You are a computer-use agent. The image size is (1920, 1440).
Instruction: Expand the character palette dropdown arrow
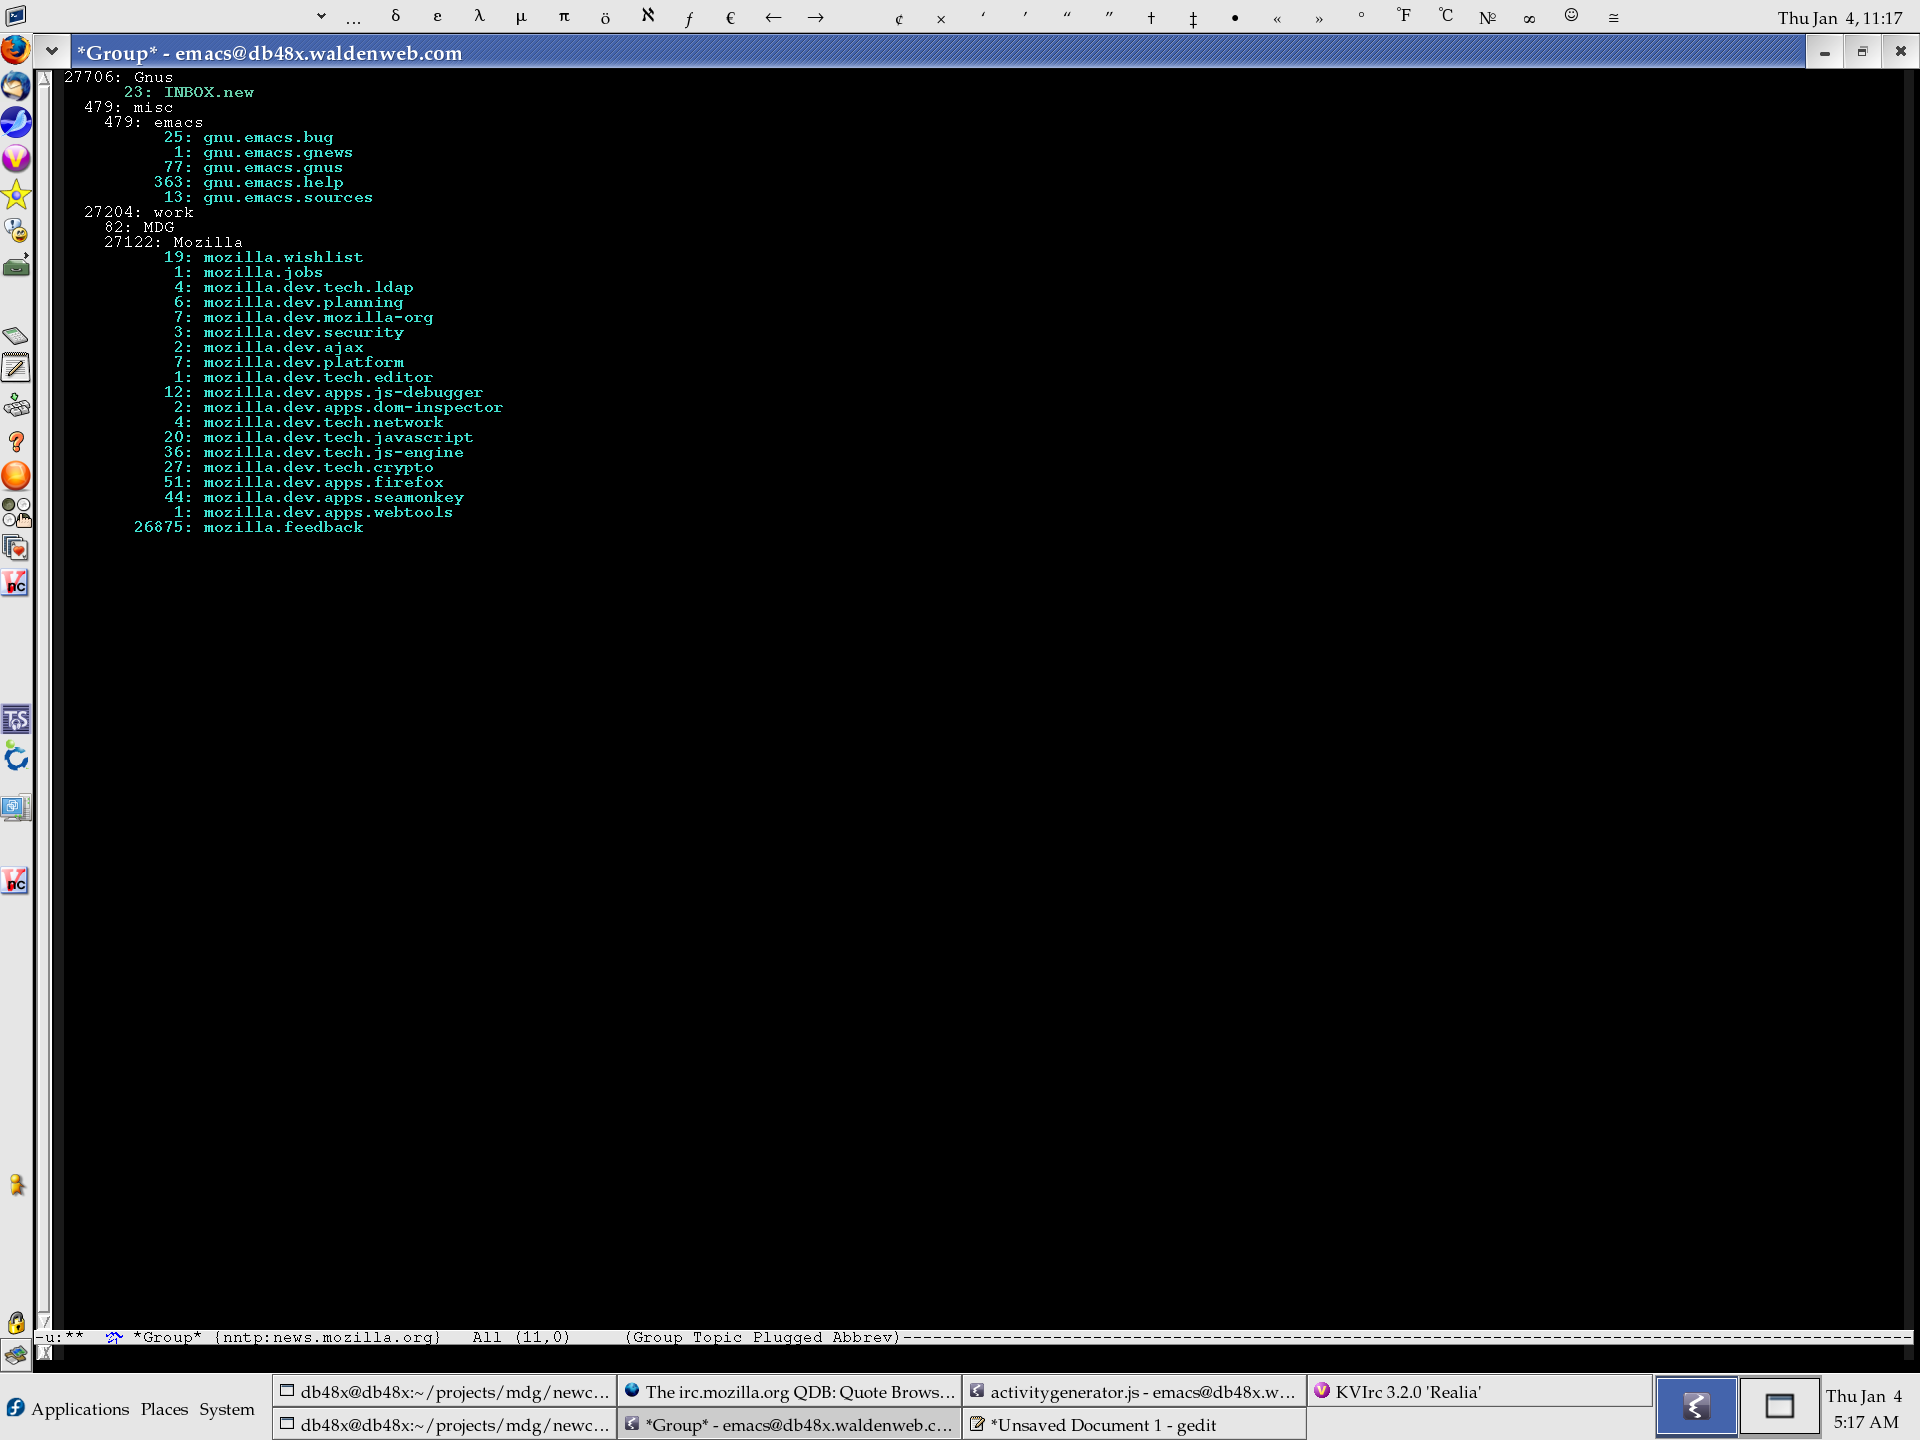[x=321, y=16]
